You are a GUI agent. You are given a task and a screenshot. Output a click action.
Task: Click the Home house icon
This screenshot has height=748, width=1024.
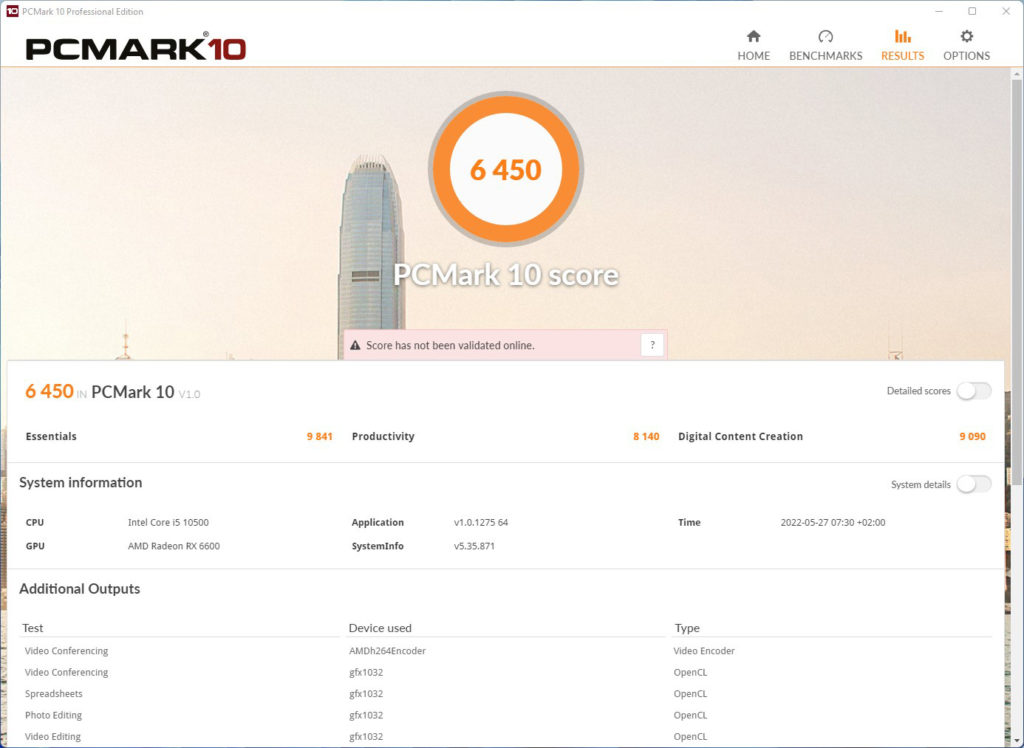(x=753, y=38)
